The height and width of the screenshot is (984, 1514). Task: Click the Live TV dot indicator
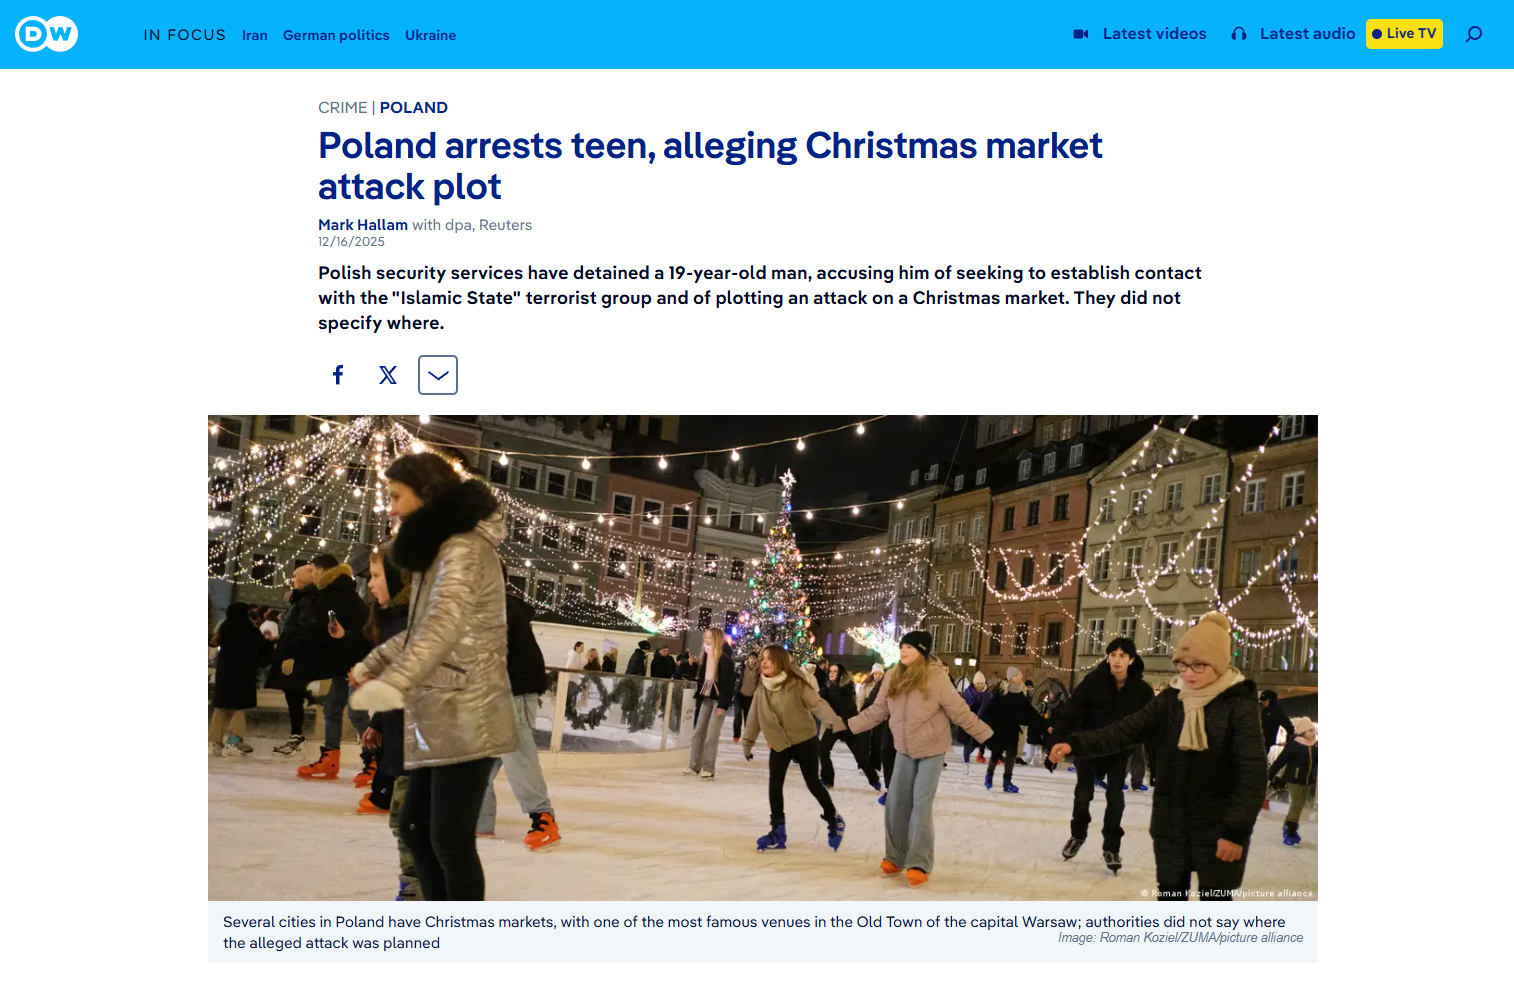tap(1377, 34)
